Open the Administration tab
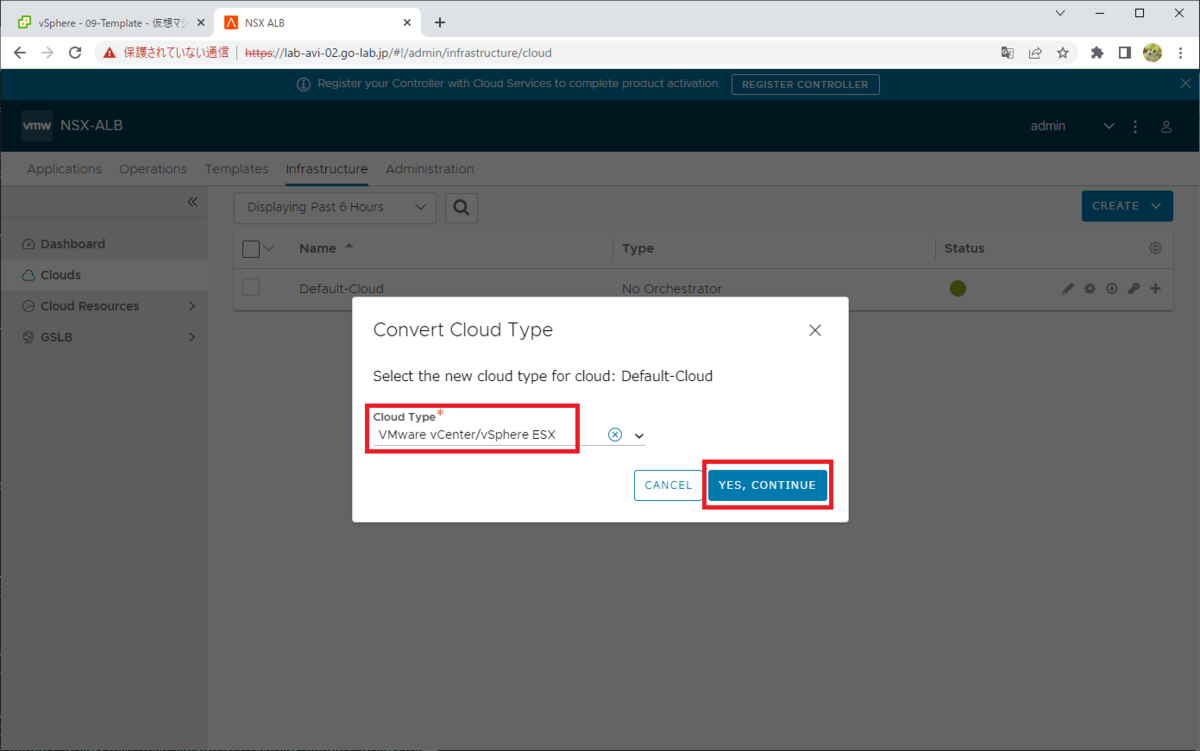The image size is (1200, 751). click(x=430, y=169)
